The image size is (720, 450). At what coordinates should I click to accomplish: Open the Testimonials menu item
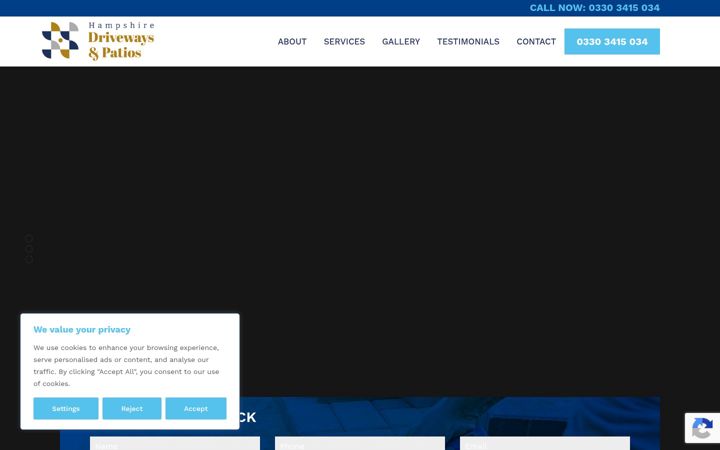[468, 41]
